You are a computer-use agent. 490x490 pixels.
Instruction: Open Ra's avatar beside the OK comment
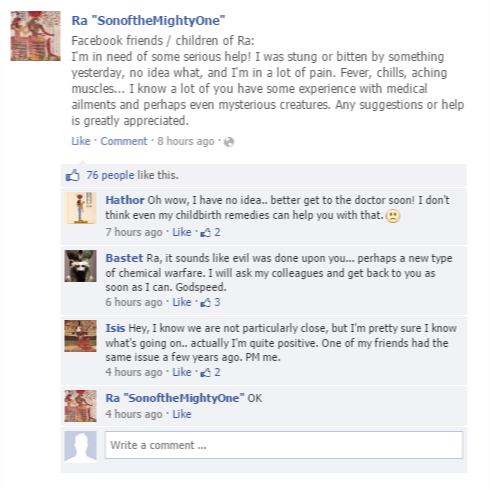[80, 406]
